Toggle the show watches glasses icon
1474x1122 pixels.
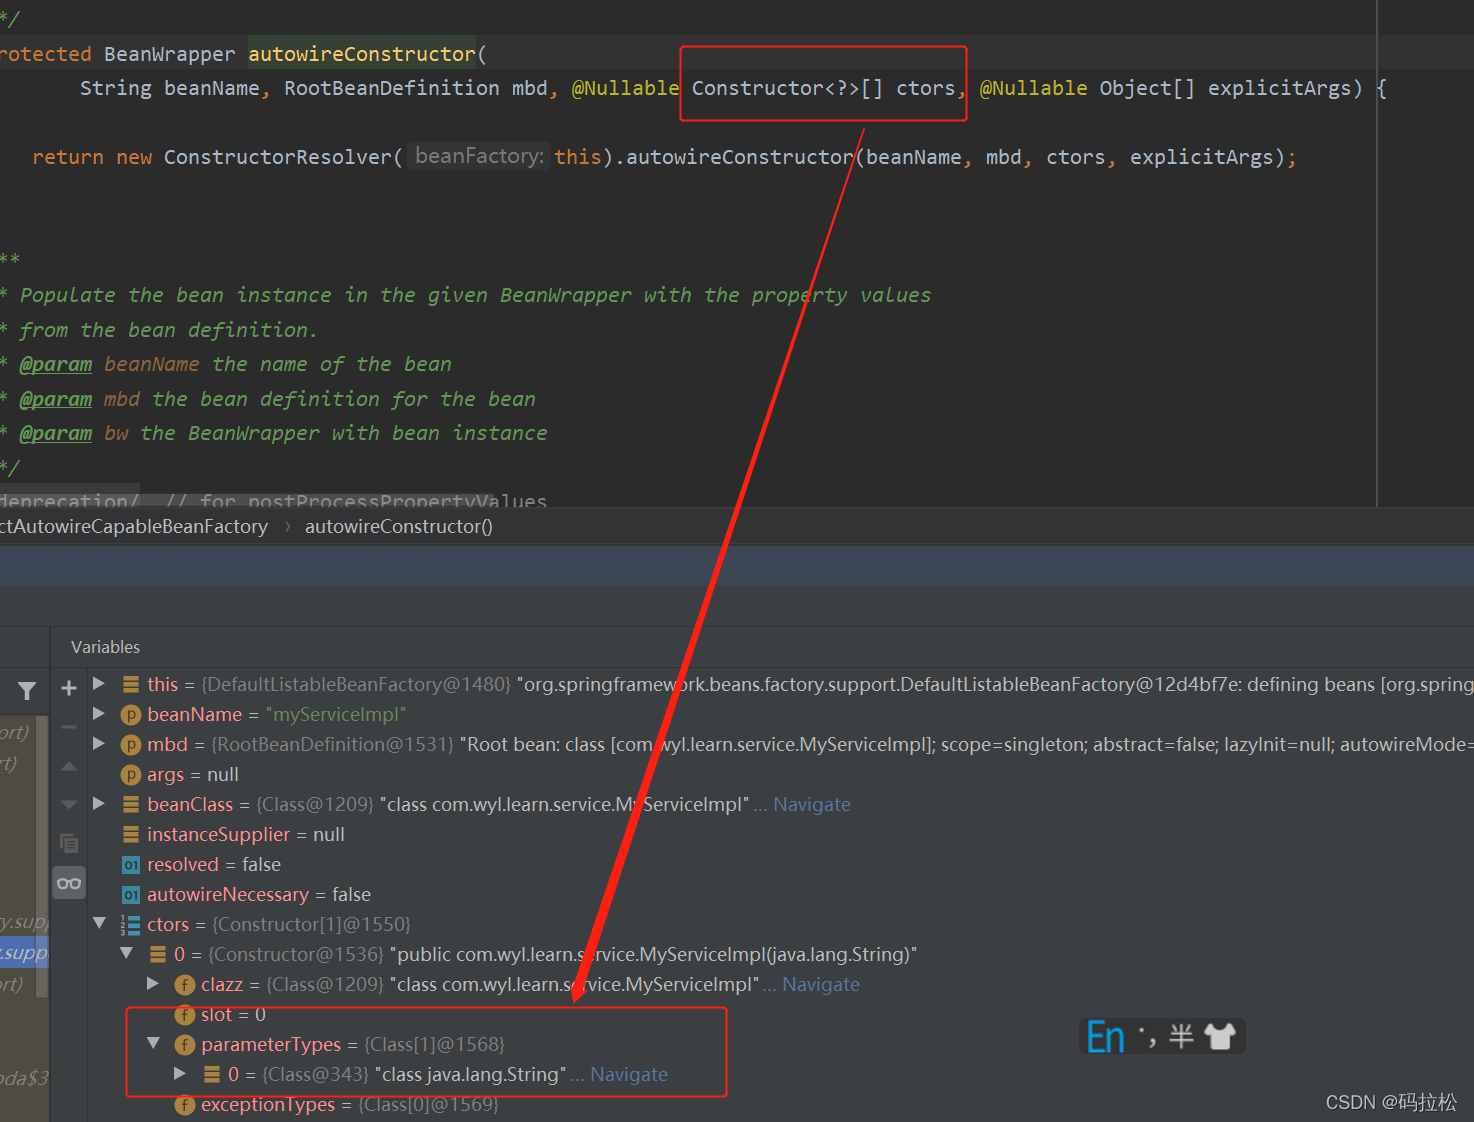pyautogui.click(x=69, y=883)
